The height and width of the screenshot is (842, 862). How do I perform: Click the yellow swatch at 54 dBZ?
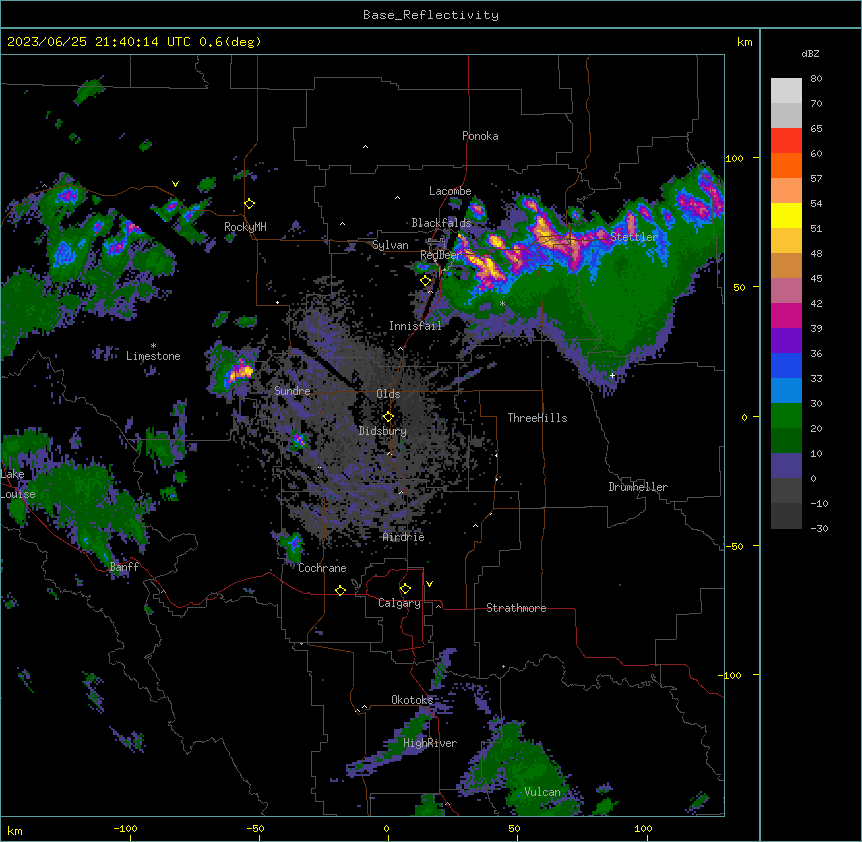point(786,215)
